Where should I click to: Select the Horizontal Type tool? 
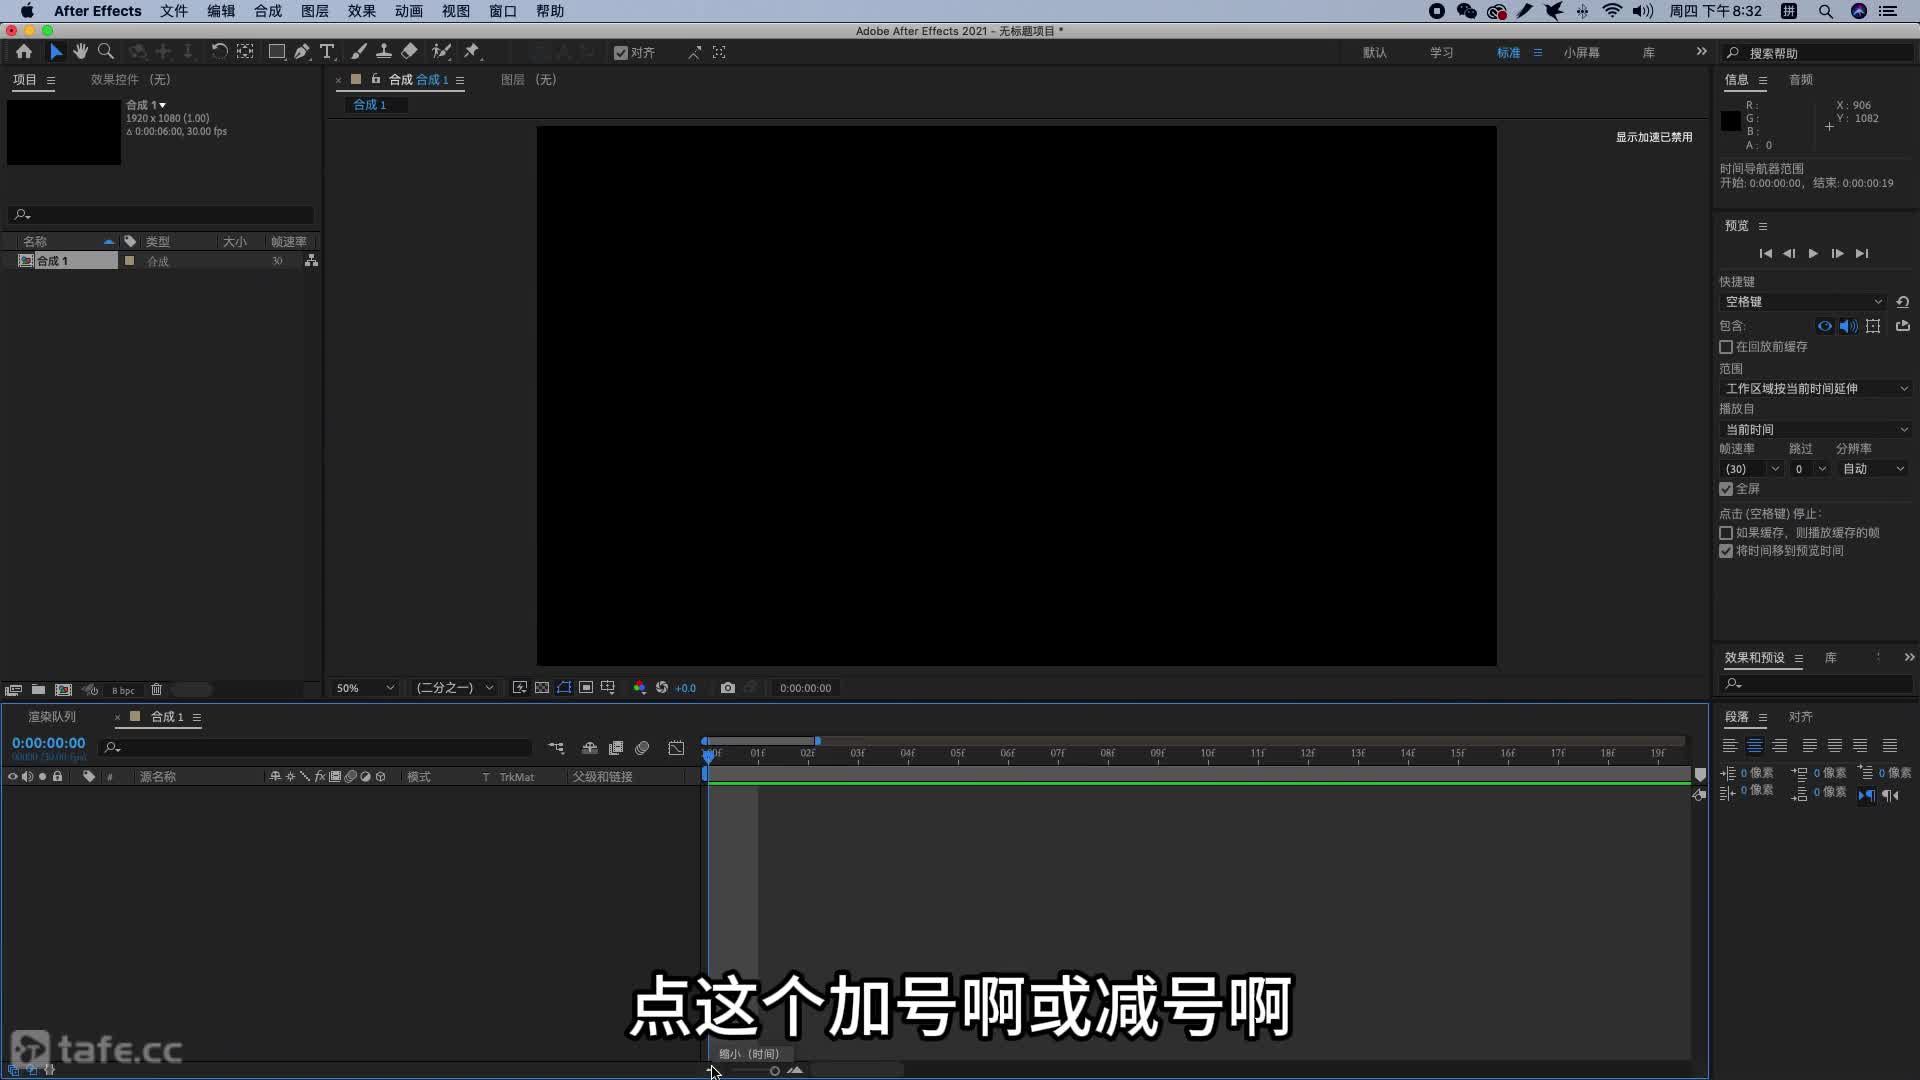327,52
